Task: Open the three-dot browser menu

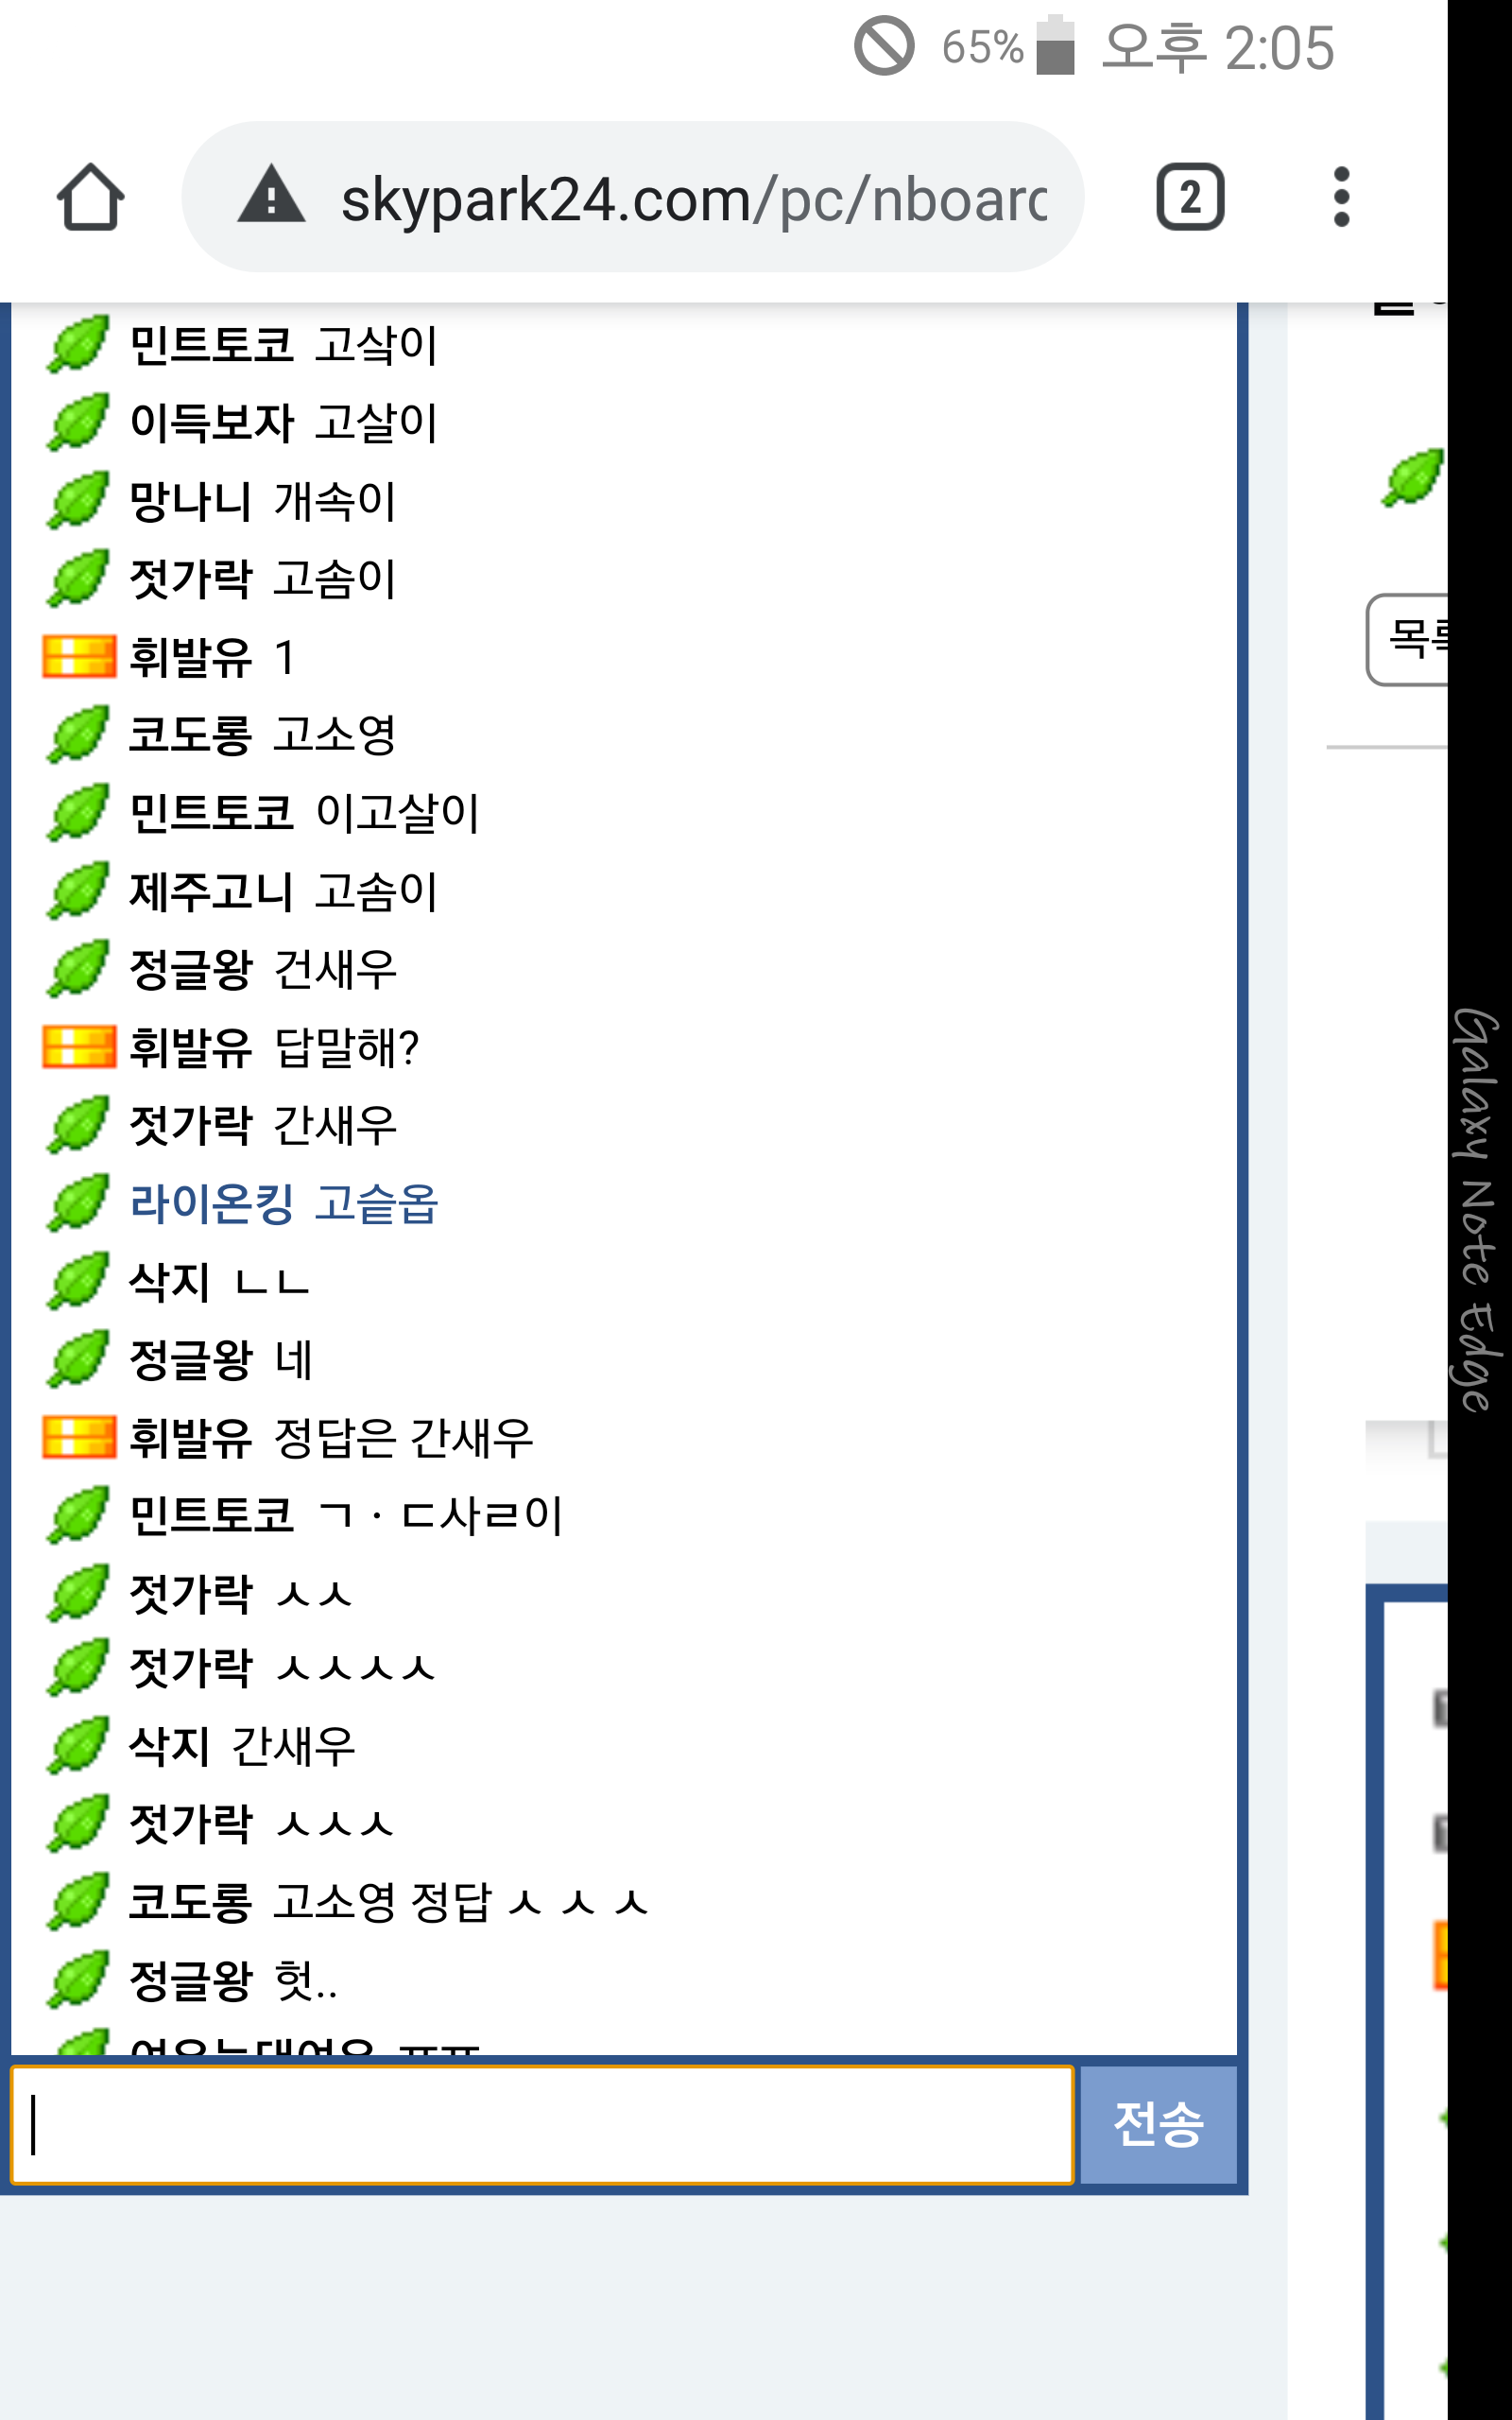Action: [1341, 197]
